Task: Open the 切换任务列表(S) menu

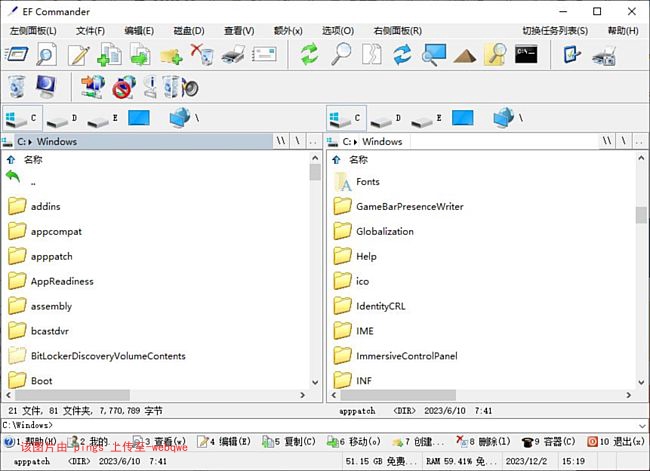Action: (x=555, y=31)
